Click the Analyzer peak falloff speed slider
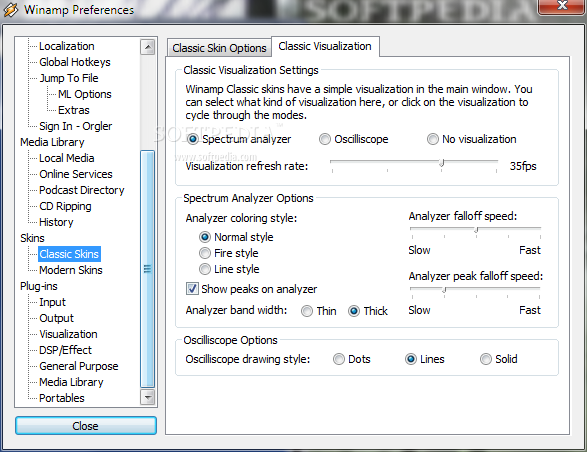Screen dimensions: 587x452 [x=475, y=291]
